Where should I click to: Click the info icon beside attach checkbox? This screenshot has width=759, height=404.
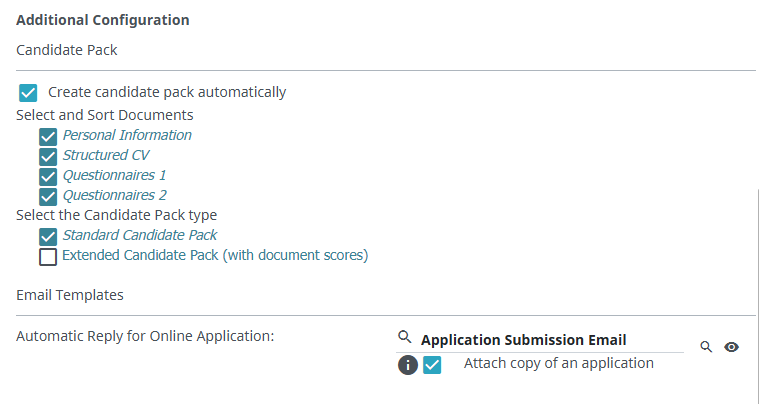click(407, 365)
